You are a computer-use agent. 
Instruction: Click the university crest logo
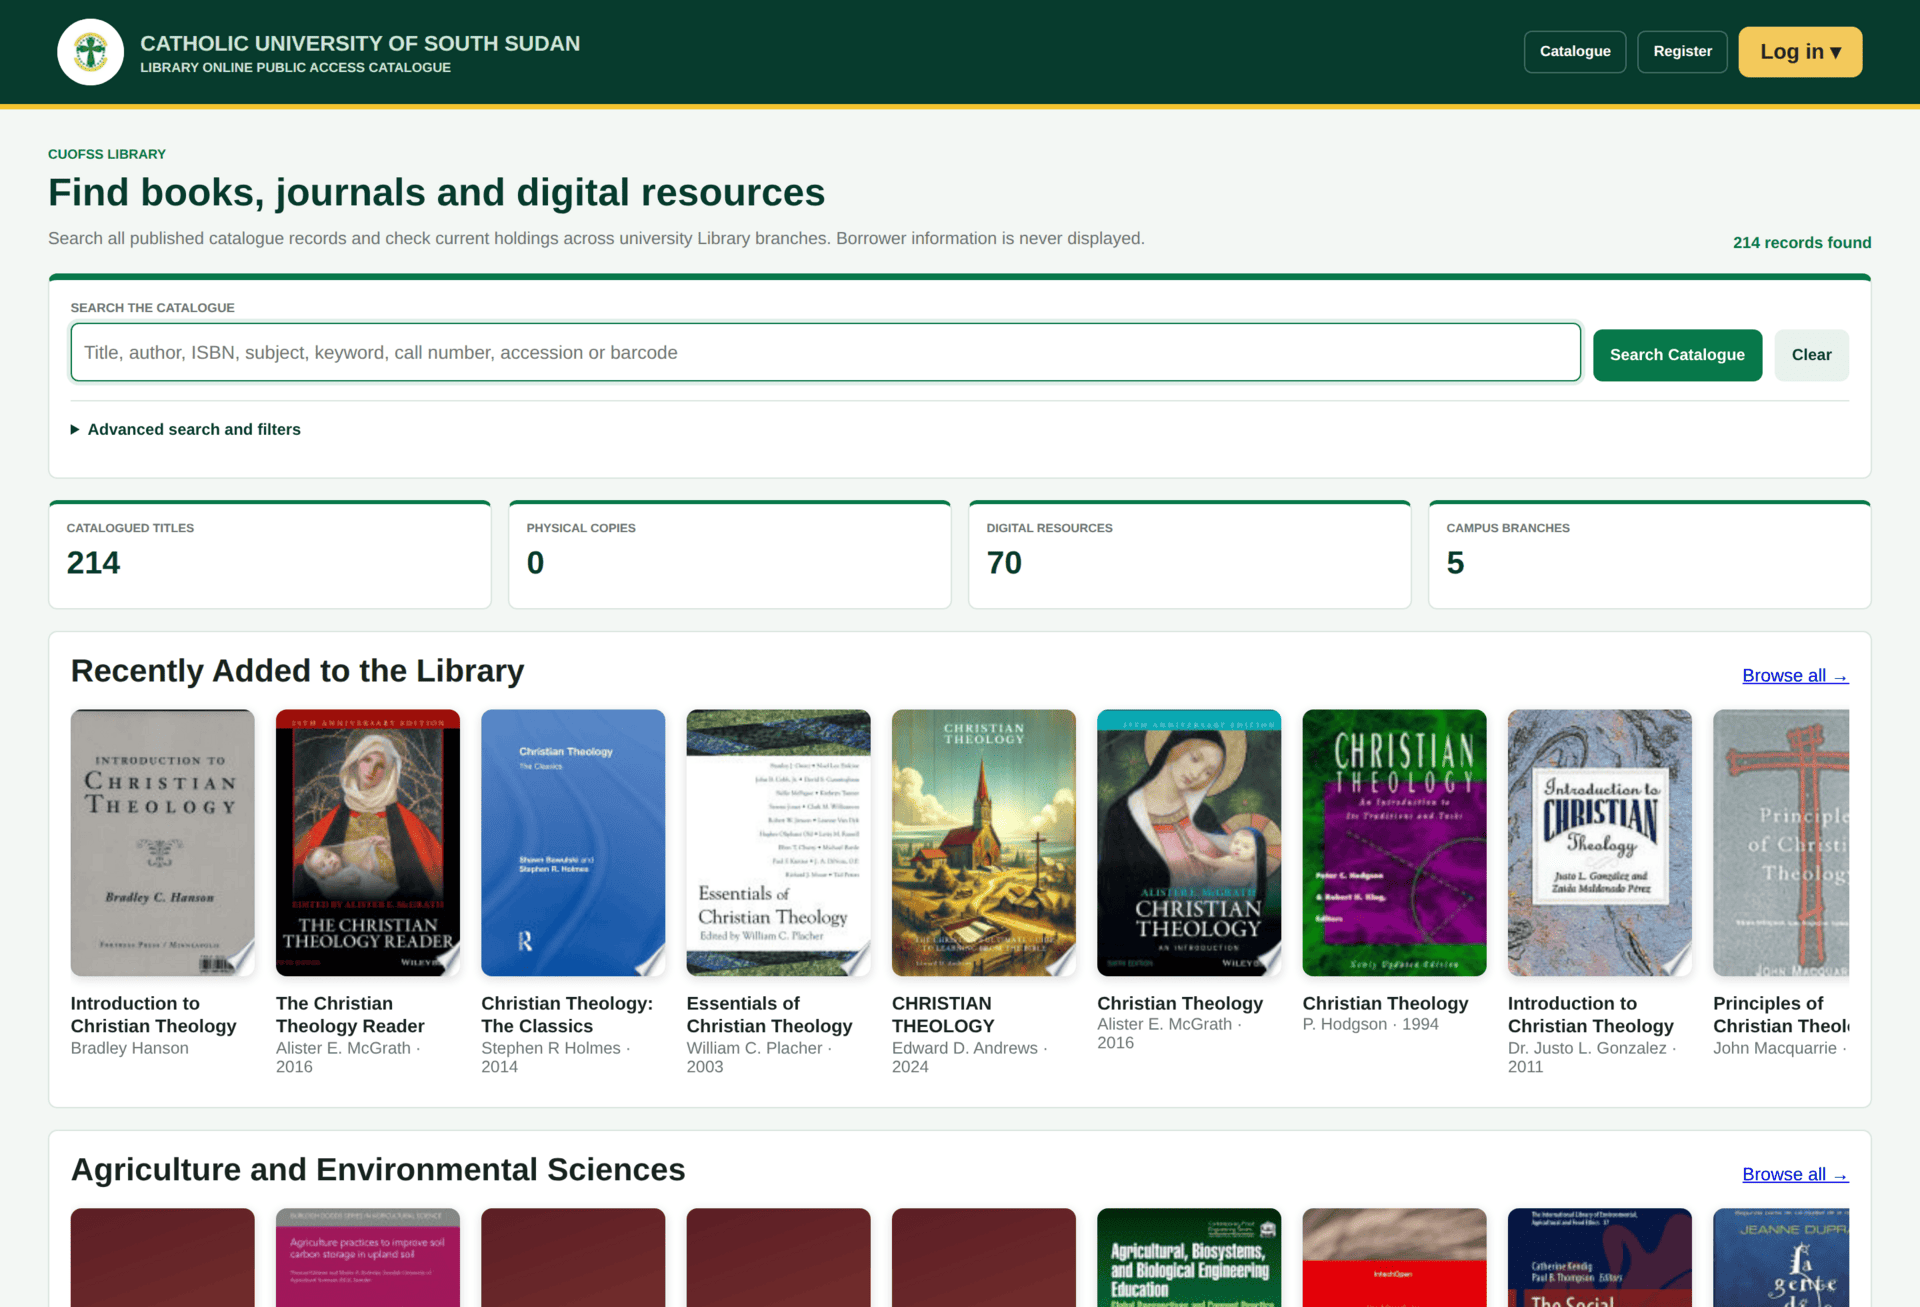(90, 52)
